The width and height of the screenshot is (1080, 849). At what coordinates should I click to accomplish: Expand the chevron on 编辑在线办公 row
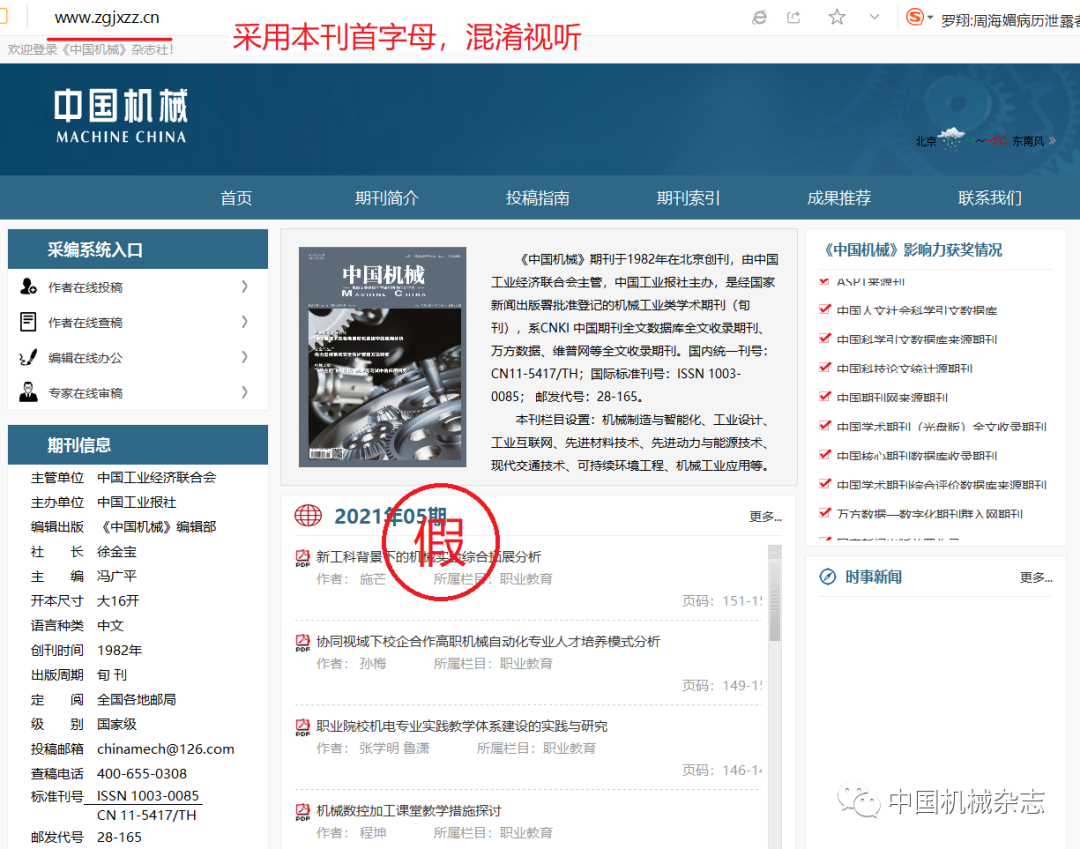point(245,357)
